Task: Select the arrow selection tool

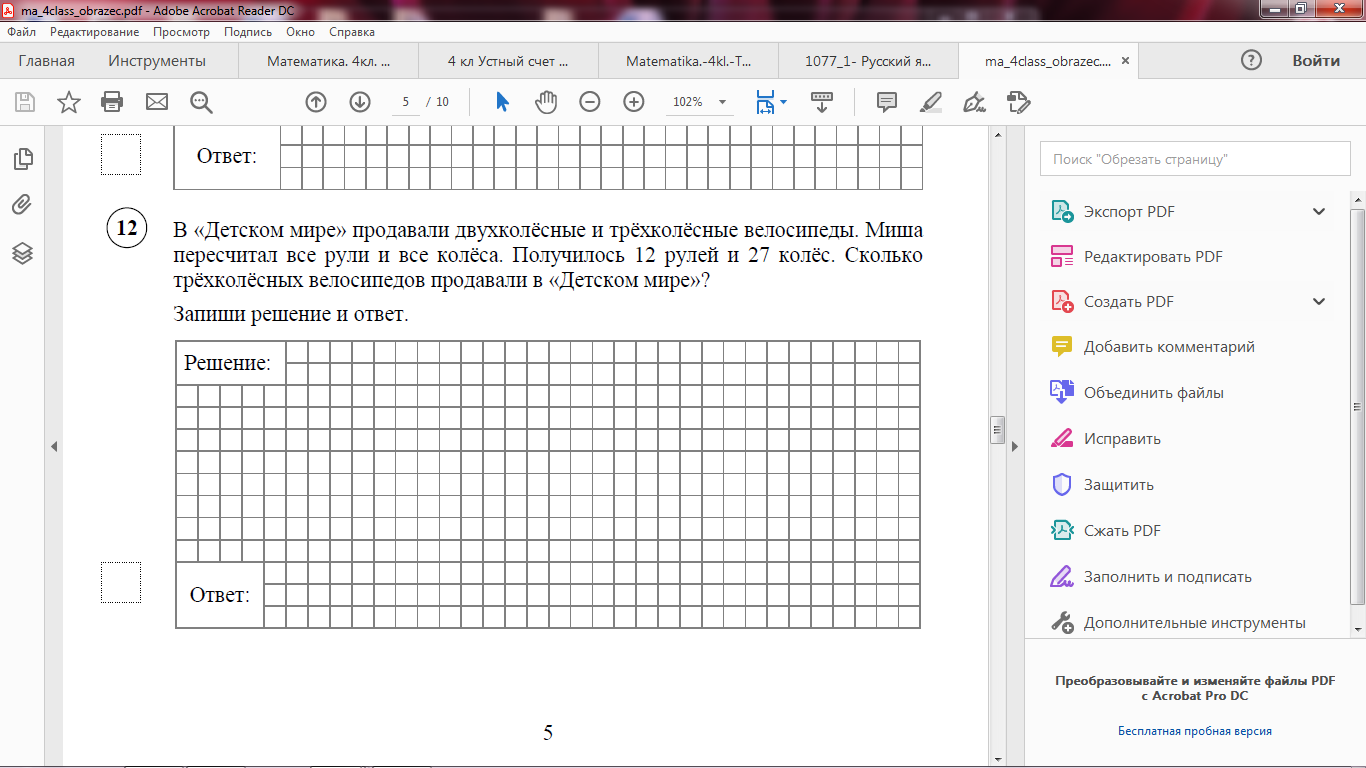Action: [502, 101]
